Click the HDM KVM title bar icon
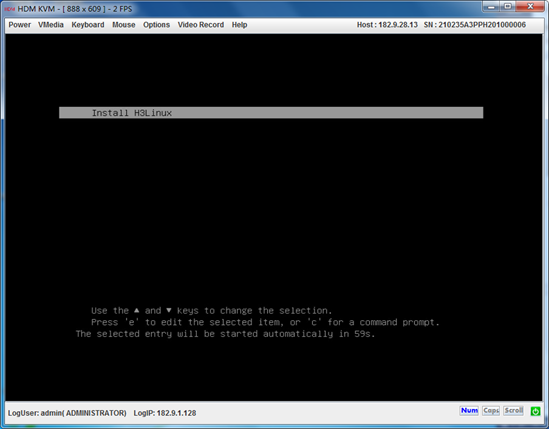This screenshot has width=549, height=429. coord(10,9)
